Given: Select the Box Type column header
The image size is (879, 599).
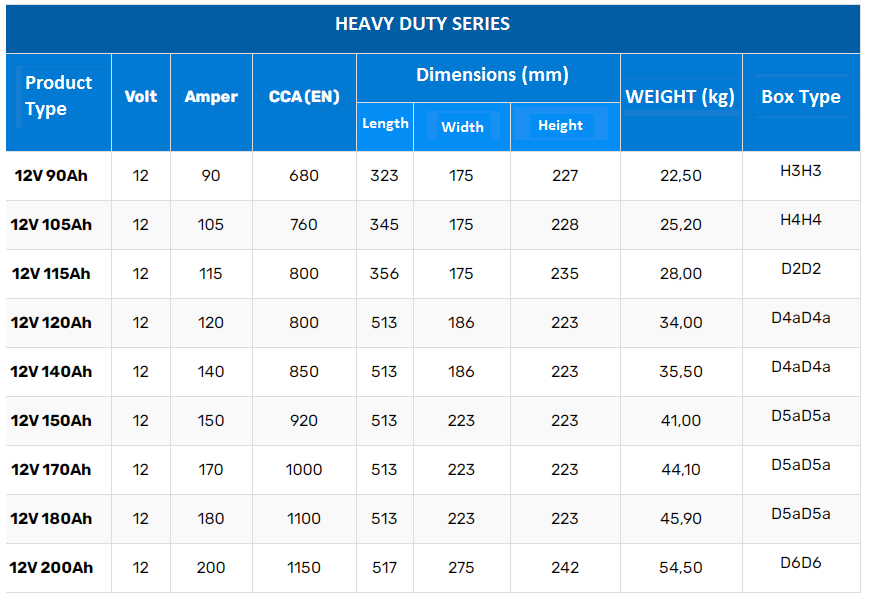Looking at the screenshot, I should tap(800, 97).
